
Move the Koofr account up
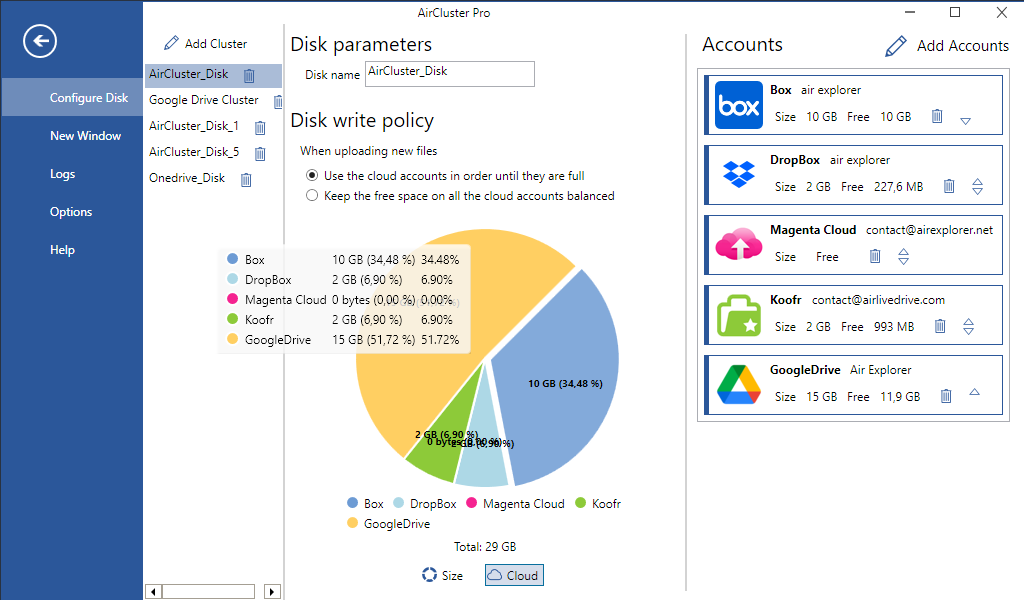pyautogui.click(x=968, y=322)
